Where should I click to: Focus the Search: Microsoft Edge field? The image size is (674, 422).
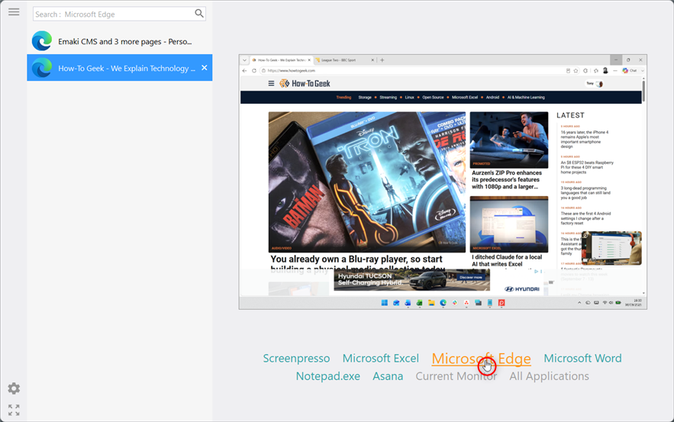(x=119, y=14)
